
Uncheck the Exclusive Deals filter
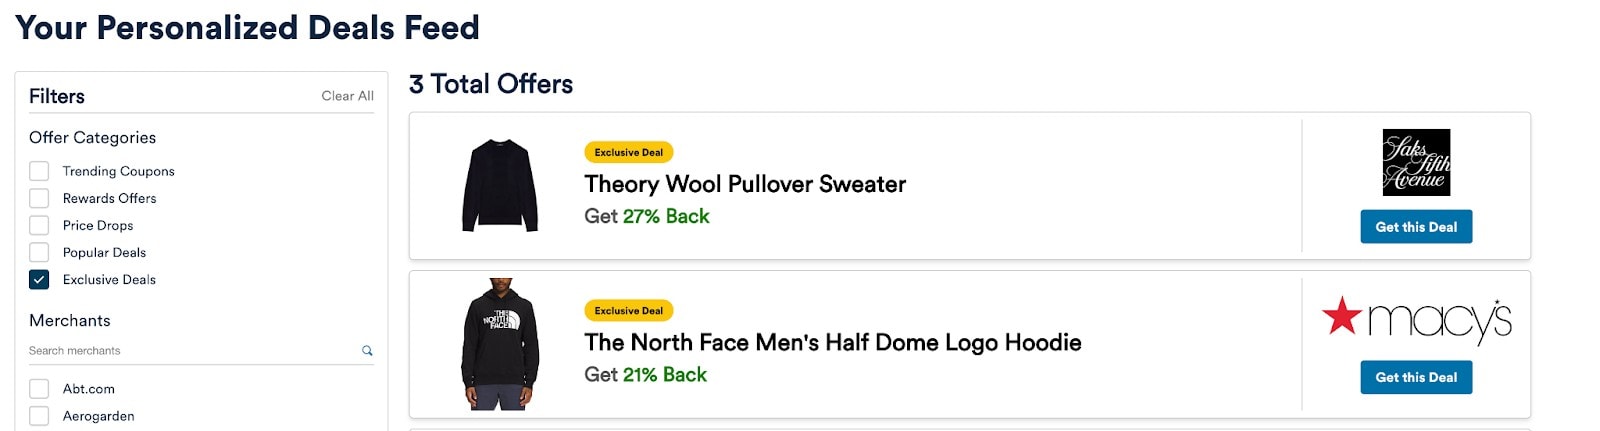pyautogui.click(x=39, y=279)
